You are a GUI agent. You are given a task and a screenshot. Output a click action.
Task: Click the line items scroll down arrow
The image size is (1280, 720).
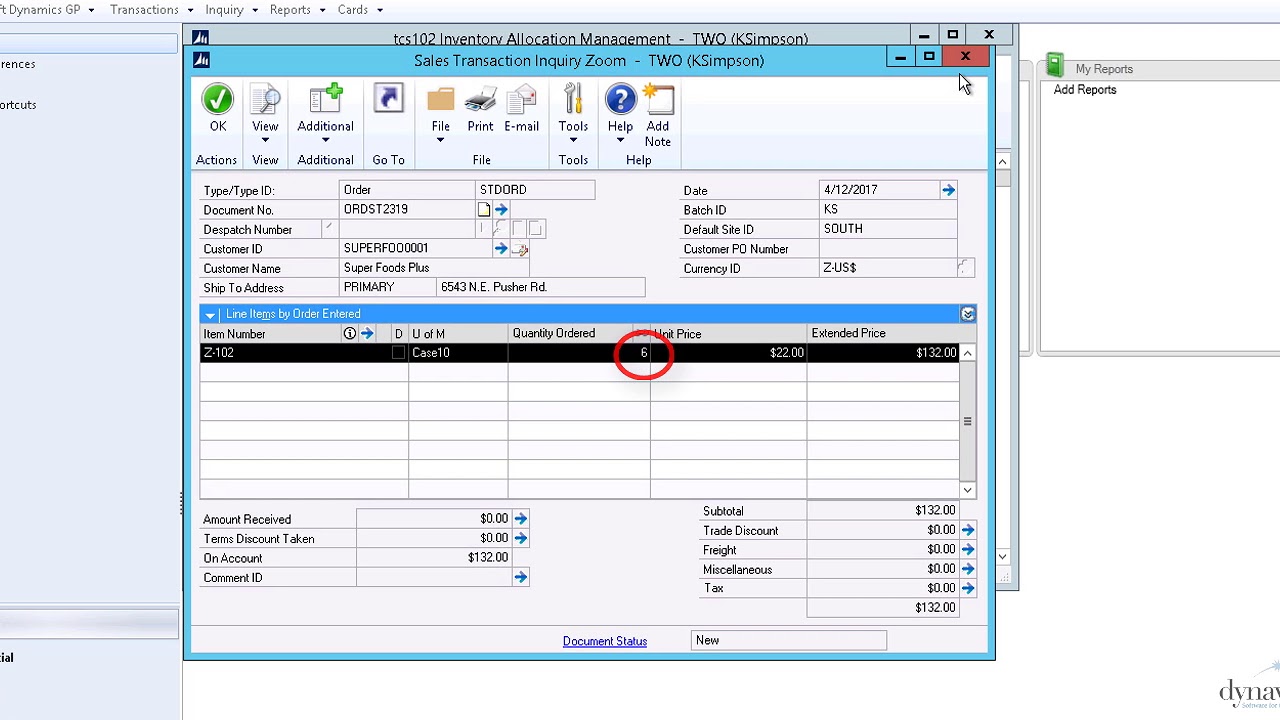[967, 490]
